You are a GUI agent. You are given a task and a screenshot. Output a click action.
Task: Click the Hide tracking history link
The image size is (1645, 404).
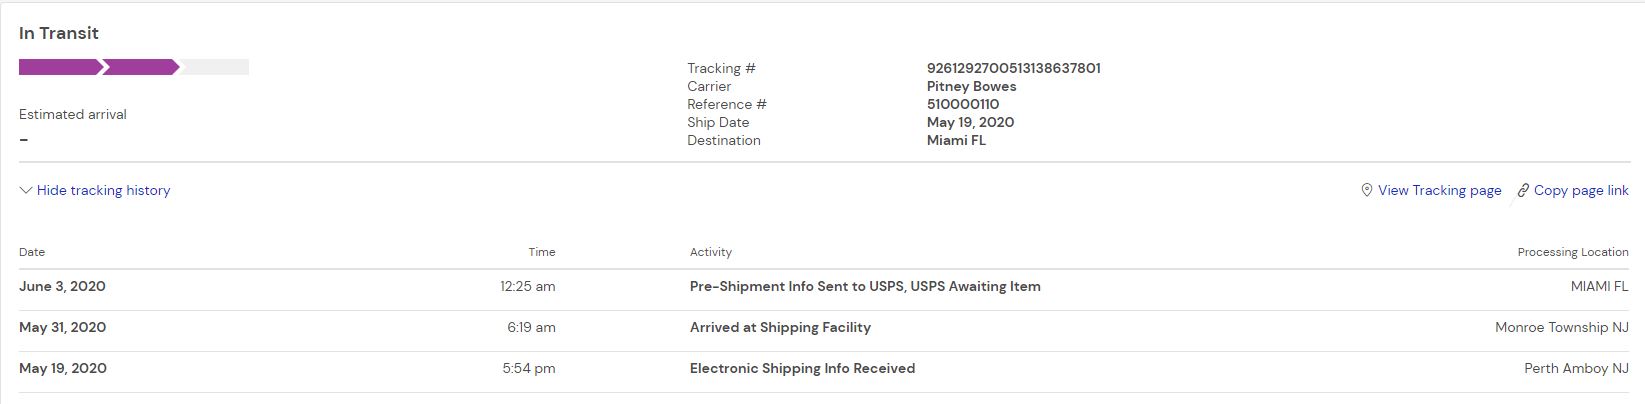pyautogui.click(x=103, y=190)
